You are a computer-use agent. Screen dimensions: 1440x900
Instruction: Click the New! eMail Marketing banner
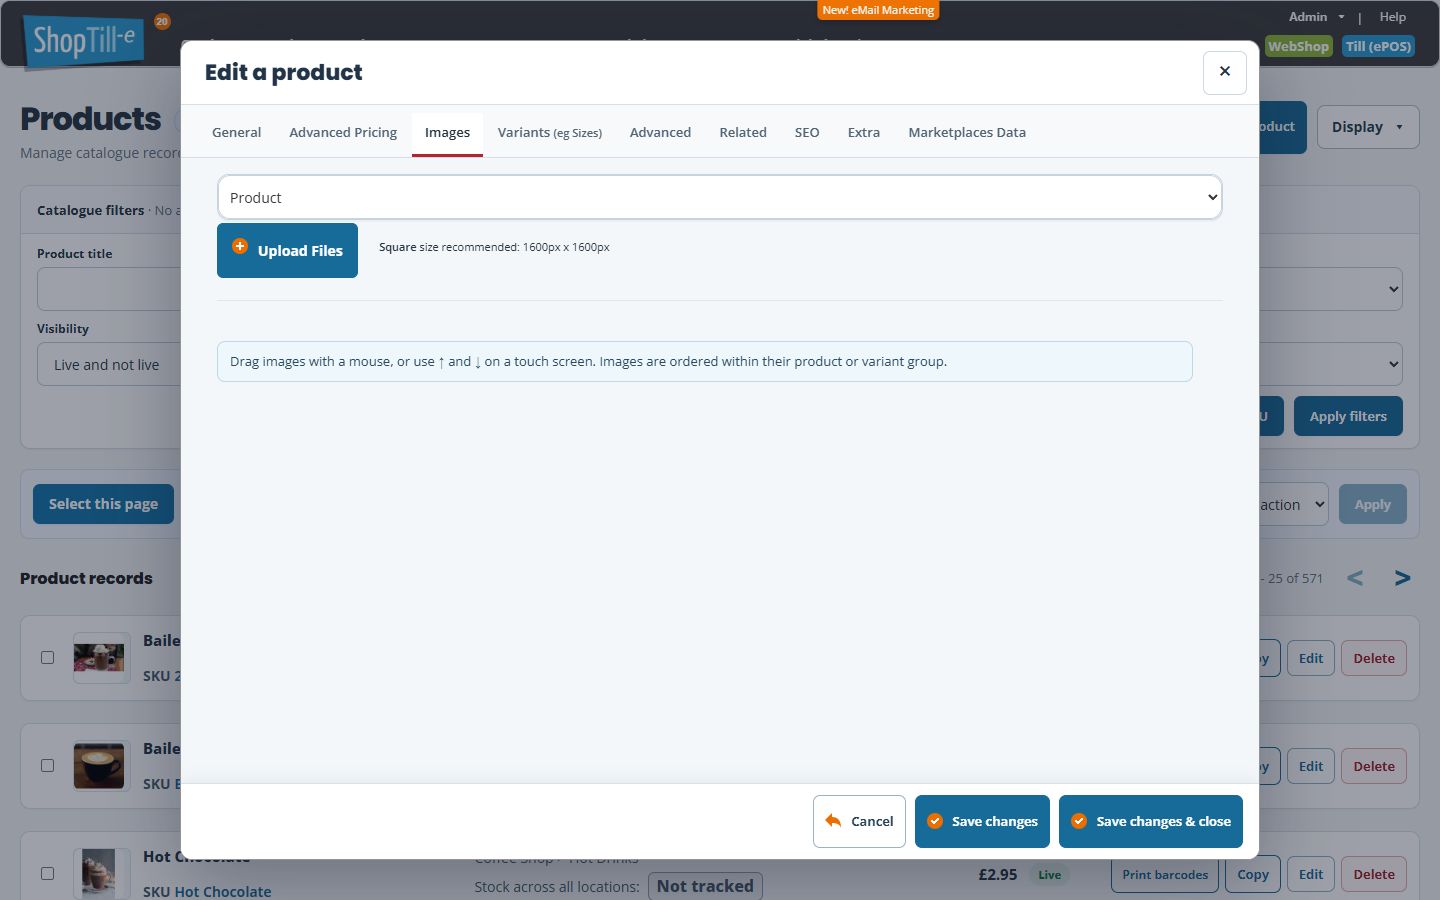pos(878,10)
